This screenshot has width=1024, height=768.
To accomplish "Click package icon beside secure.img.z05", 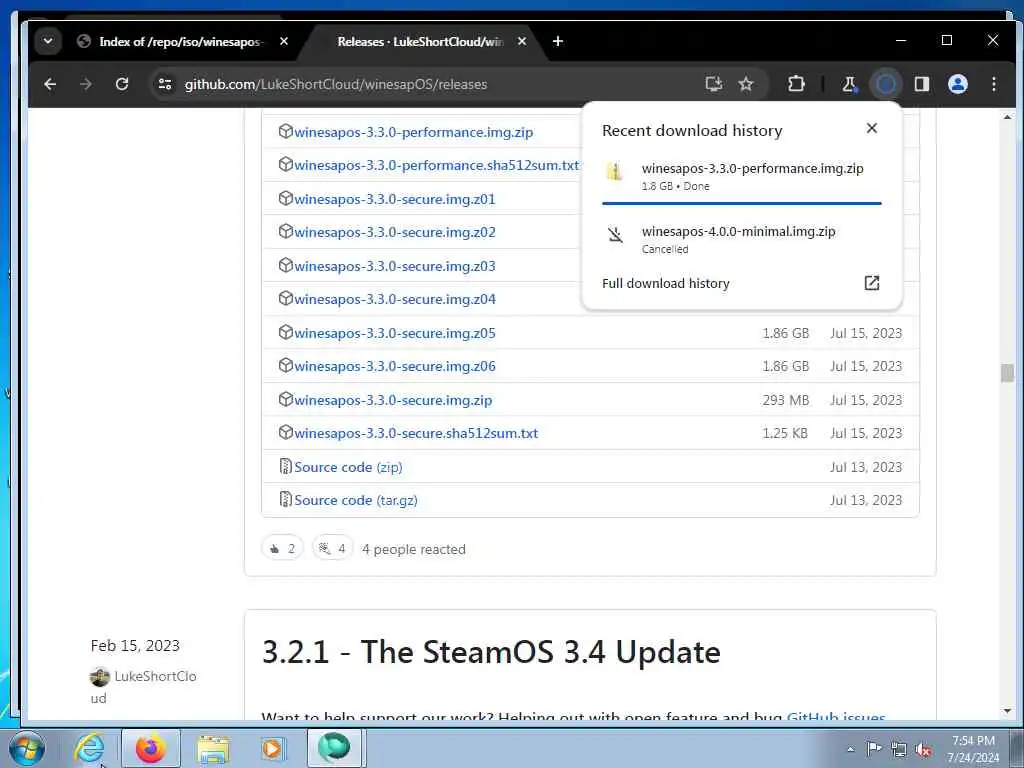I will pos(285,332).
